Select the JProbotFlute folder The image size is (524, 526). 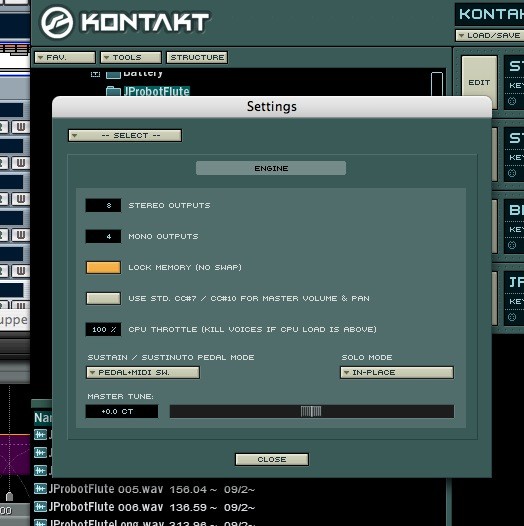click(156, 91)
